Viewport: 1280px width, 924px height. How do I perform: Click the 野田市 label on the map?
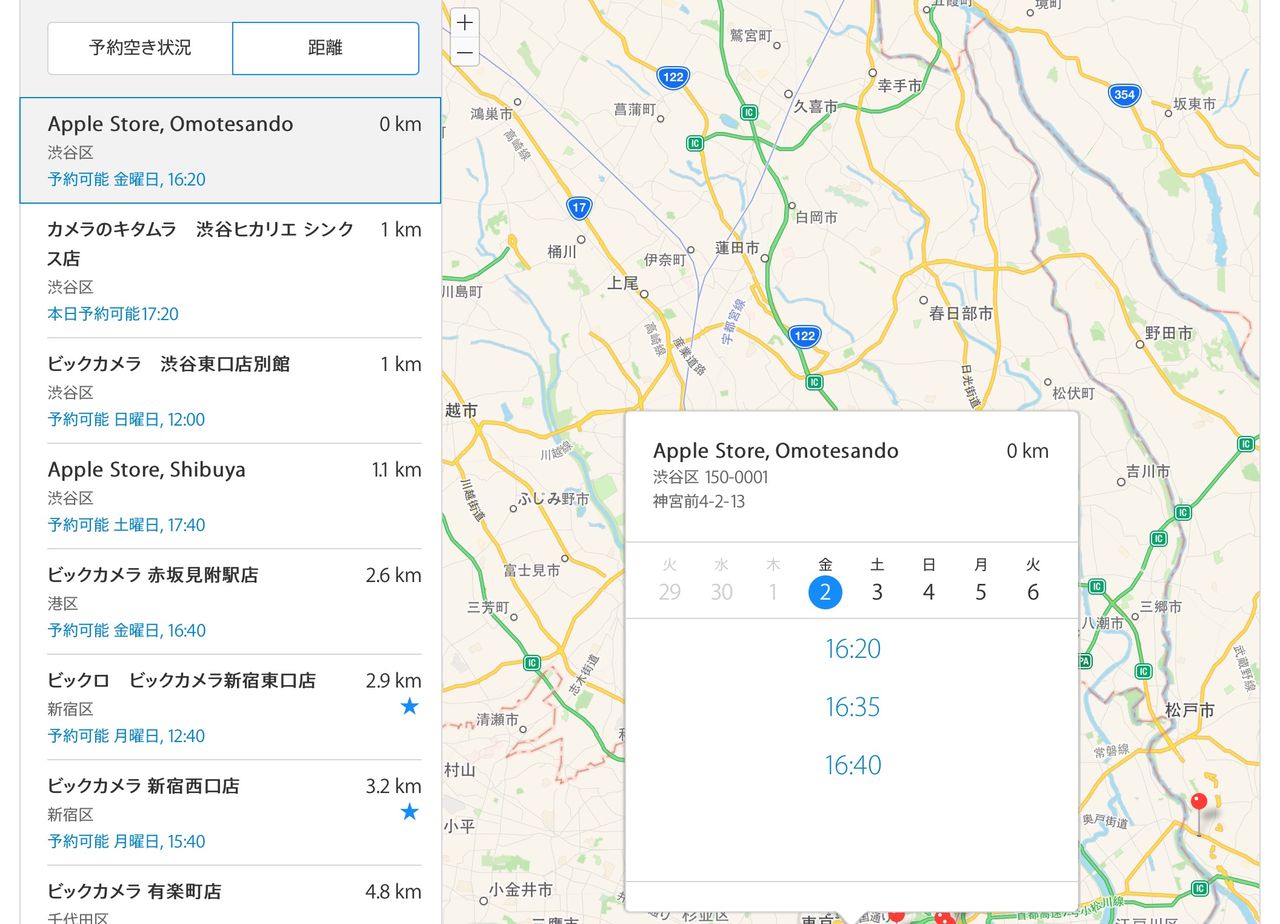point(1169,333)
